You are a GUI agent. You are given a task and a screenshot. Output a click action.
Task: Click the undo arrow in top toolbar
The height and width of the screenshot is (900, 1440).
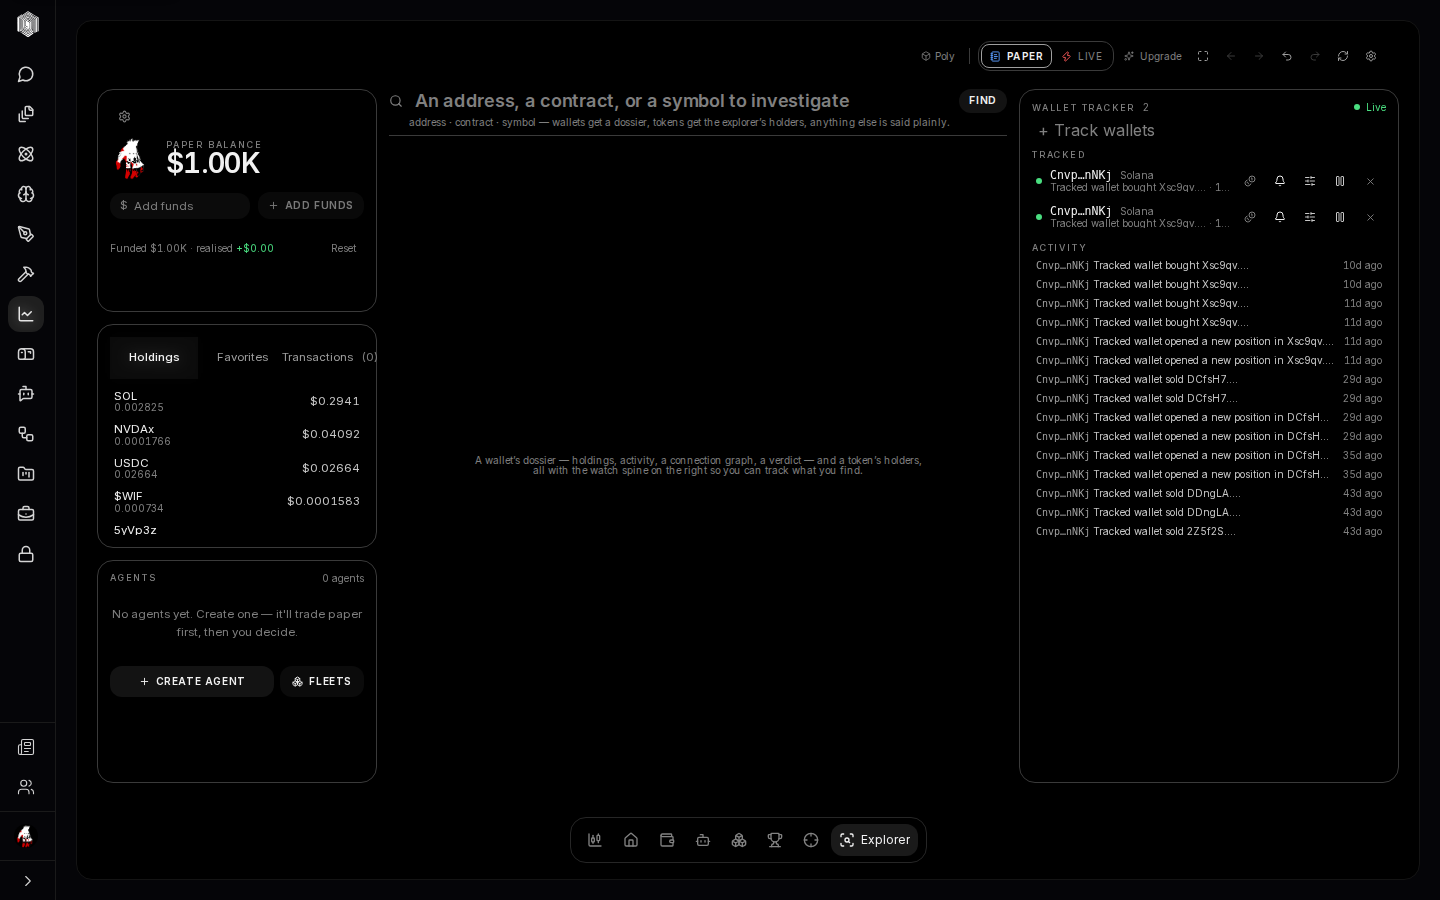(1287, 56)
